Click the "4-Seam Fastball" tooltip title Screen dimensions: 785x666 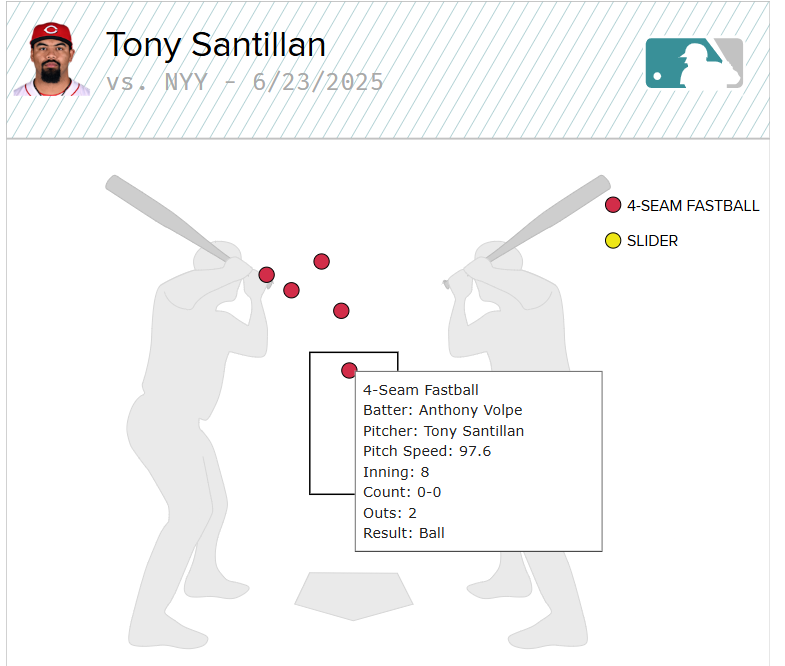point(420,390)
